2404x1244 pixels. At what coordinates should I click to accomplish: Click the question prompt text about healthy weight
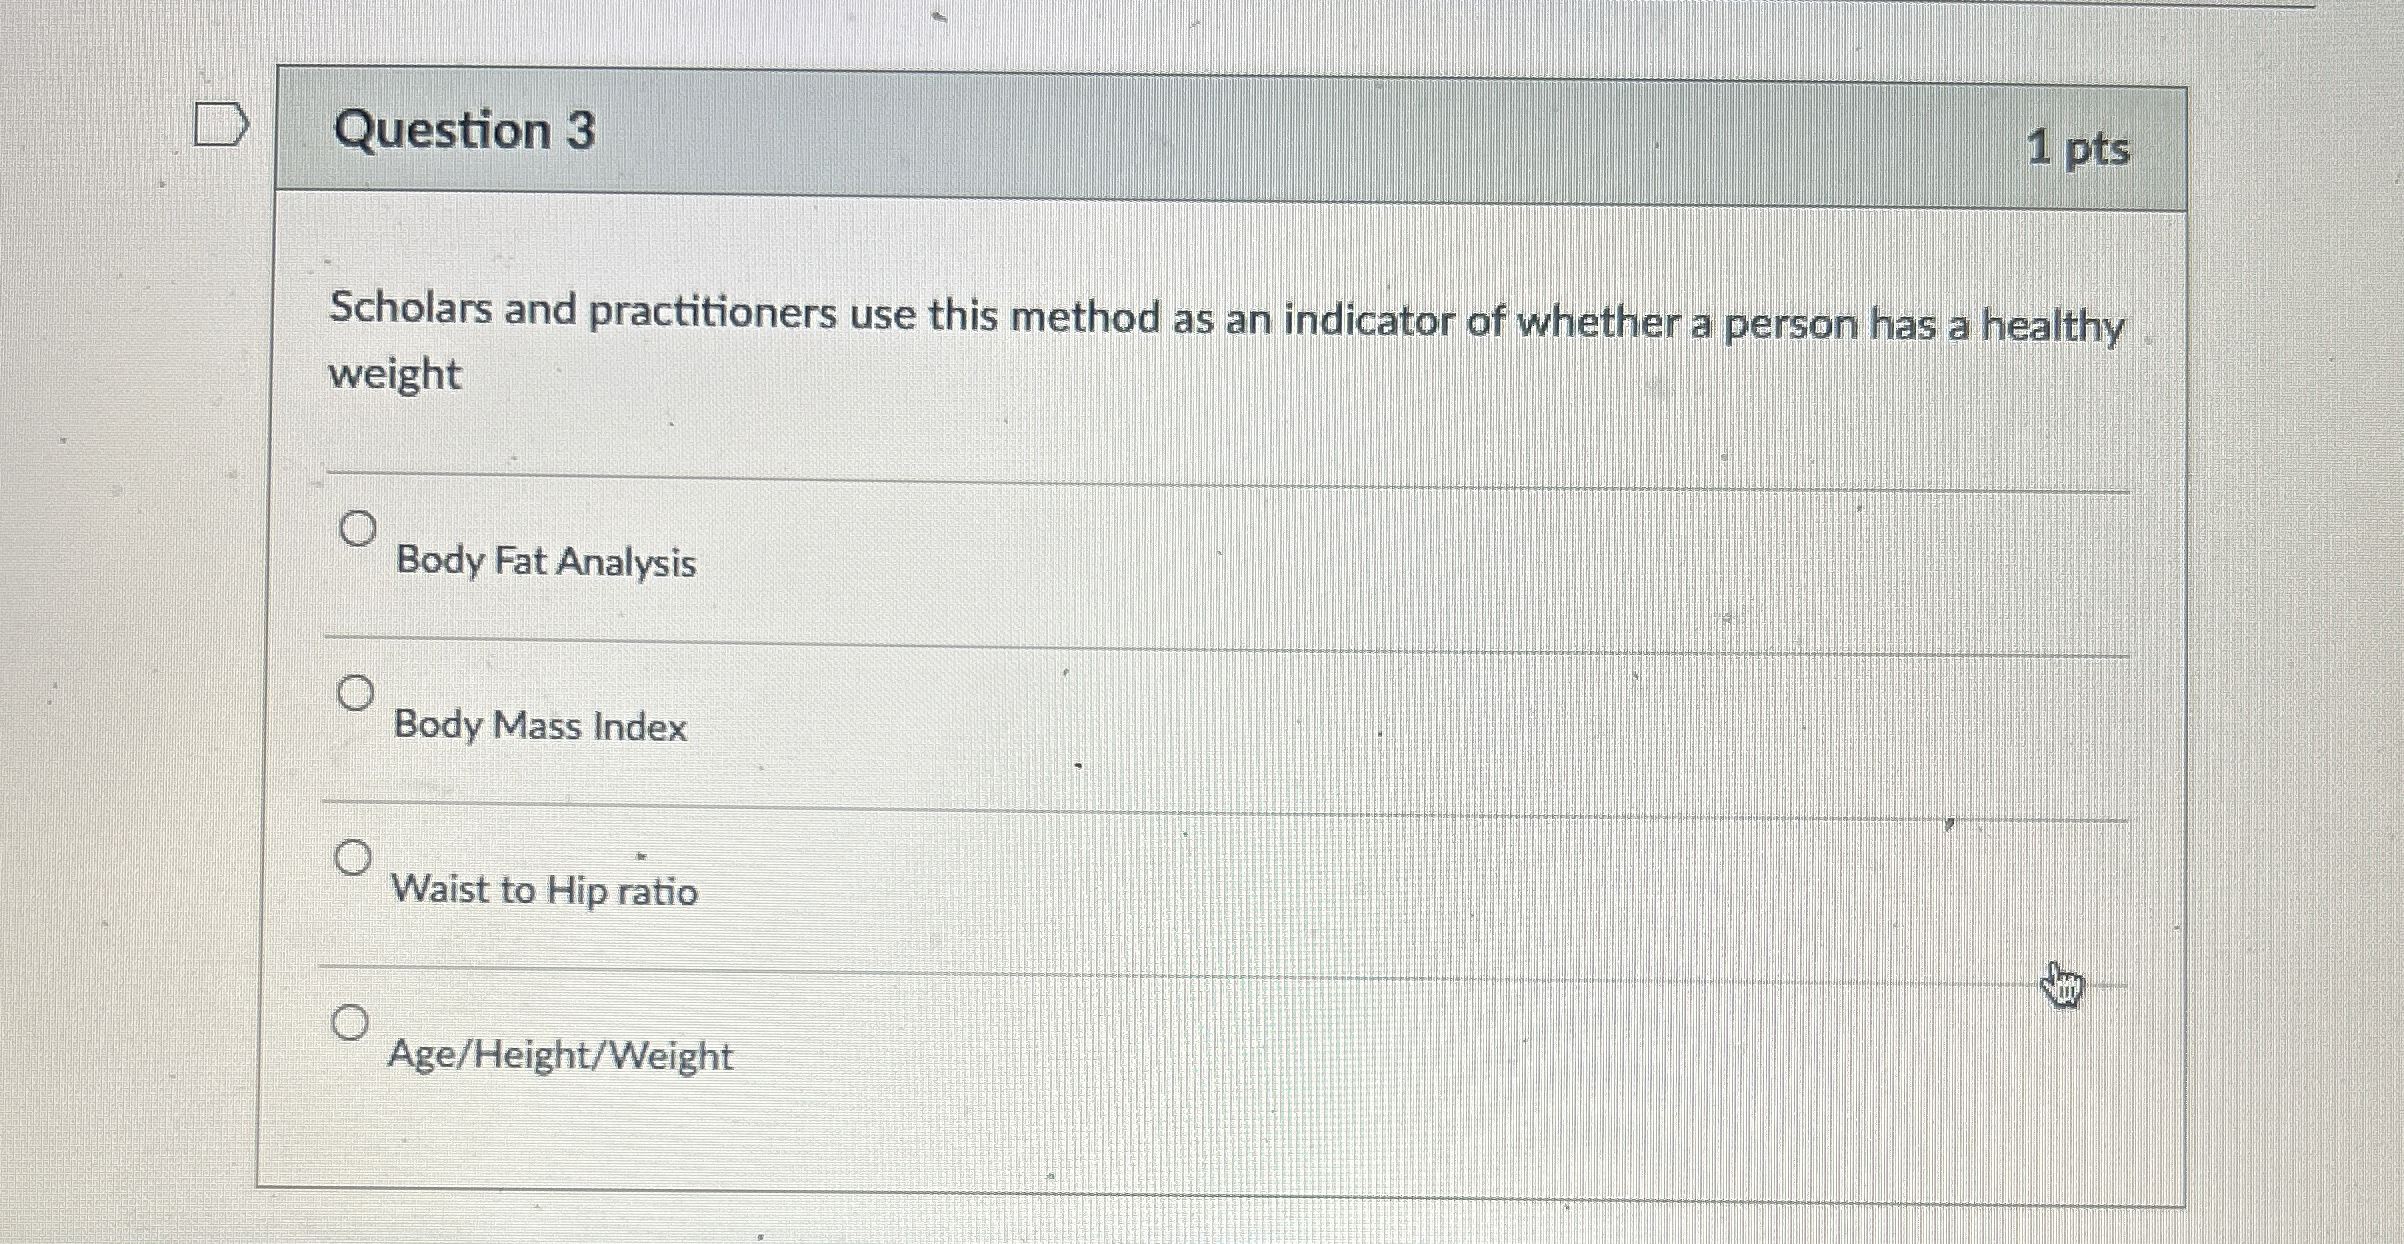coord(1100,340)
